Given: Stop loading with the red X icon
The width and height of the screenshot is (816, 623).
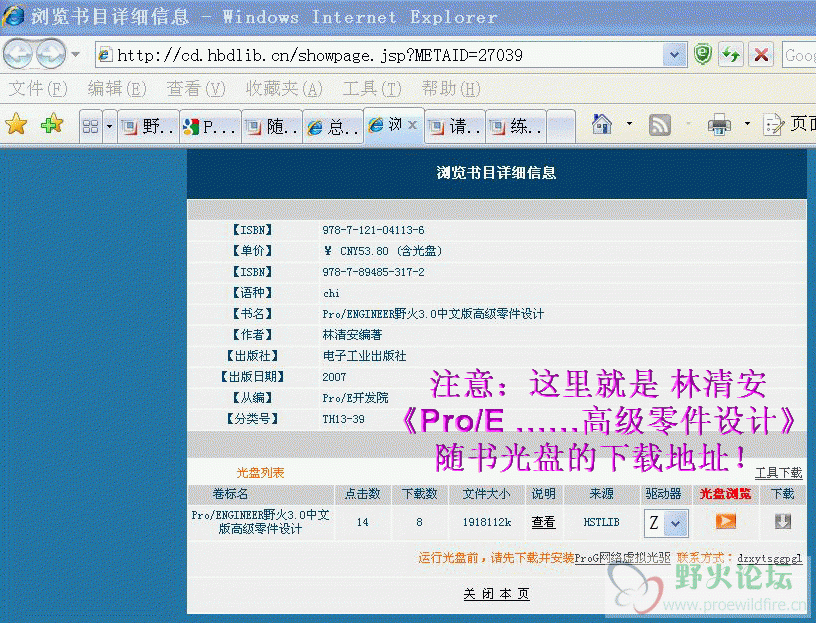Looking at the screenshot, I should pos(761,55).
